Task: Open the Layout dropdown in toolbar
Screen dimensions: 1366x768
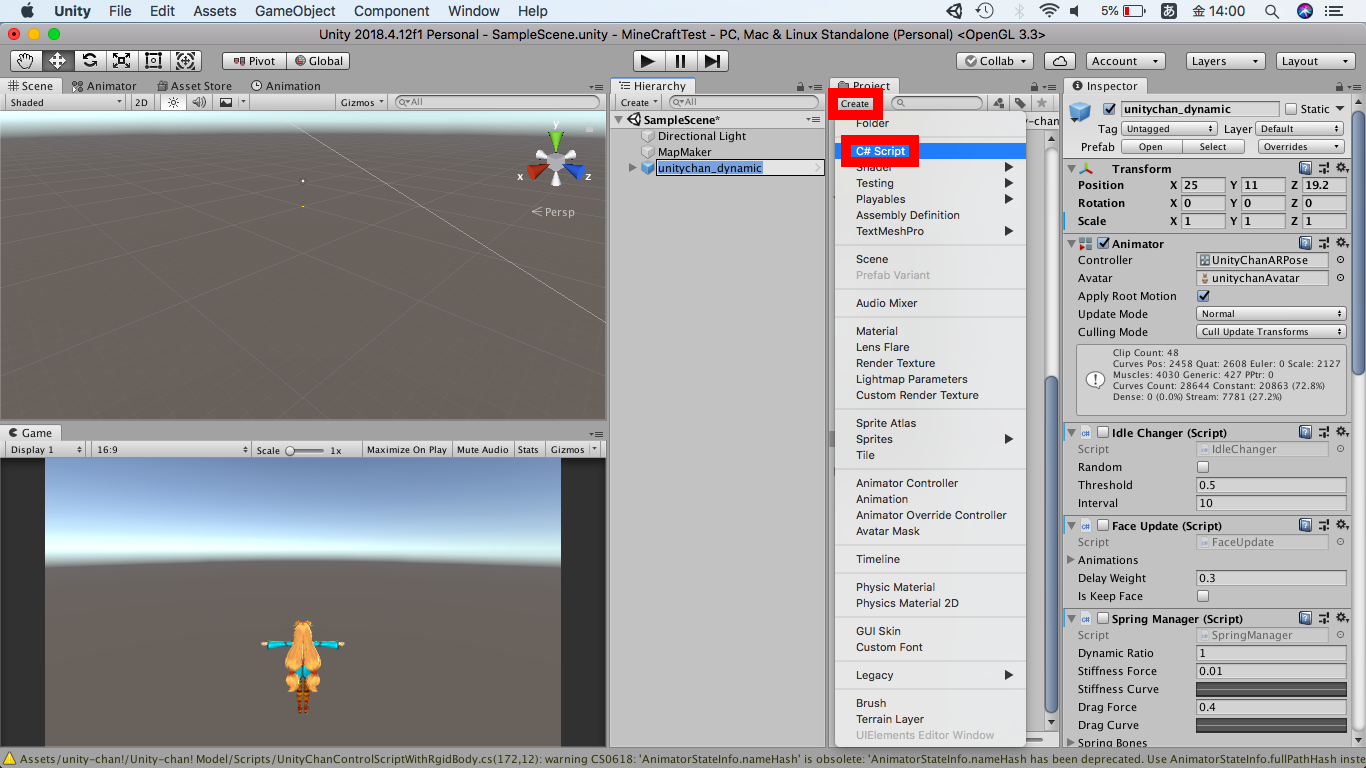Action: pos(1313,61)
